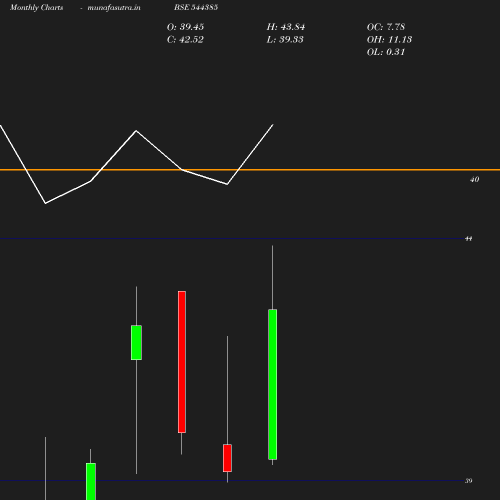This screenshot has height=500, width=500.
Task: Click the 'OC: 7.78' reading
Action: [x=386, y=27]
